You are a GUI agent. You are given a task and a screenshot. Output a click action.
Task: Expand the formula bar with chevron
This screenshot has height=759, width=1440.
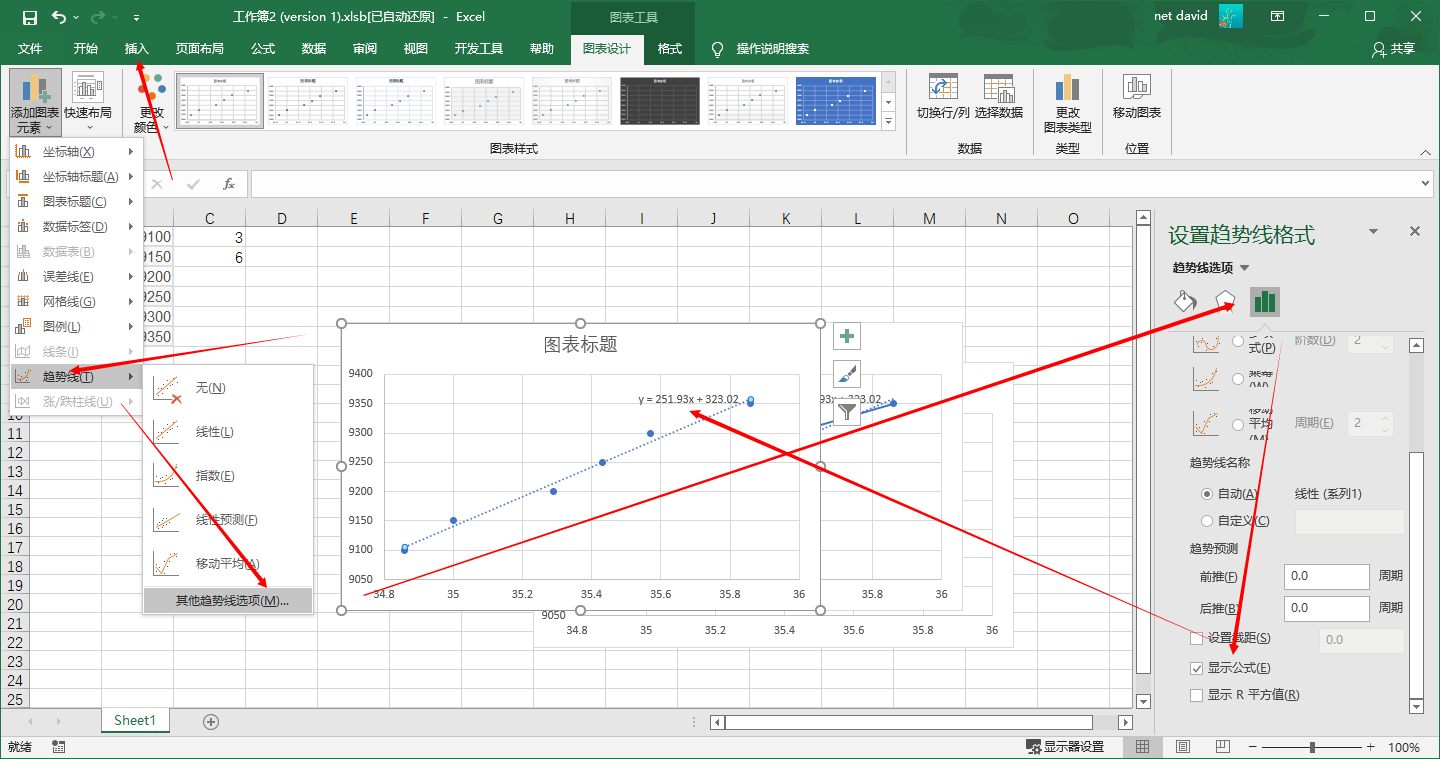(1426, 184)
